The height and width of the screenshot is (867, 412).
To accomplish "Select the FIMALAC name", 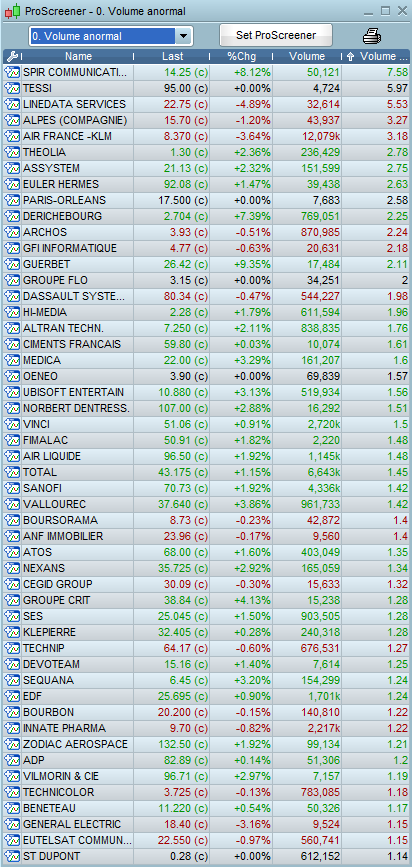I will (x=46, y=441).
